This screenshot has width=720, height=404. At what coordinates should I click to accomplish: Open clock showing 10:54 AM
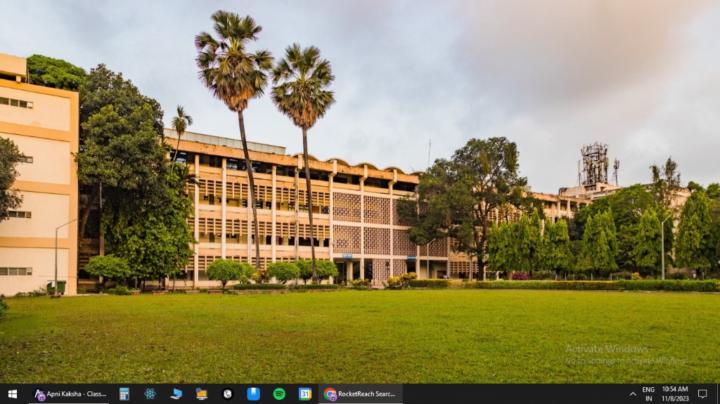click(x=675, y=394)
